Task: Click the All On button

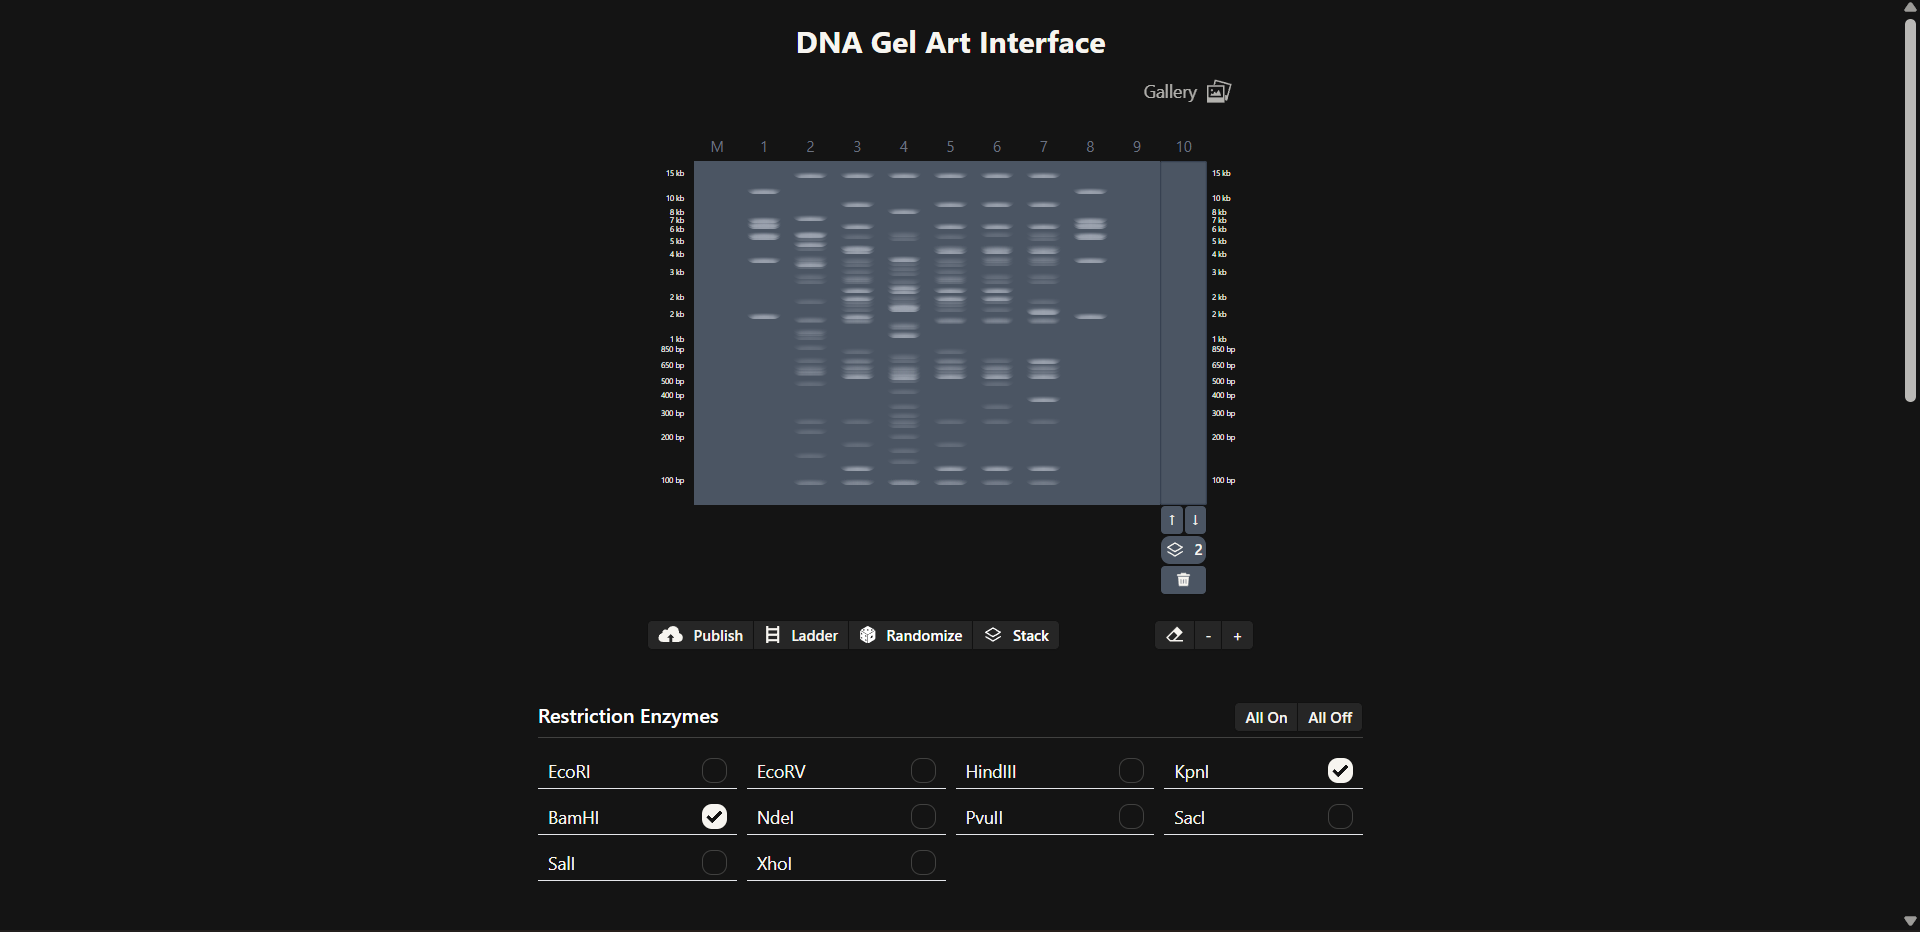Action: (1266, 717)
